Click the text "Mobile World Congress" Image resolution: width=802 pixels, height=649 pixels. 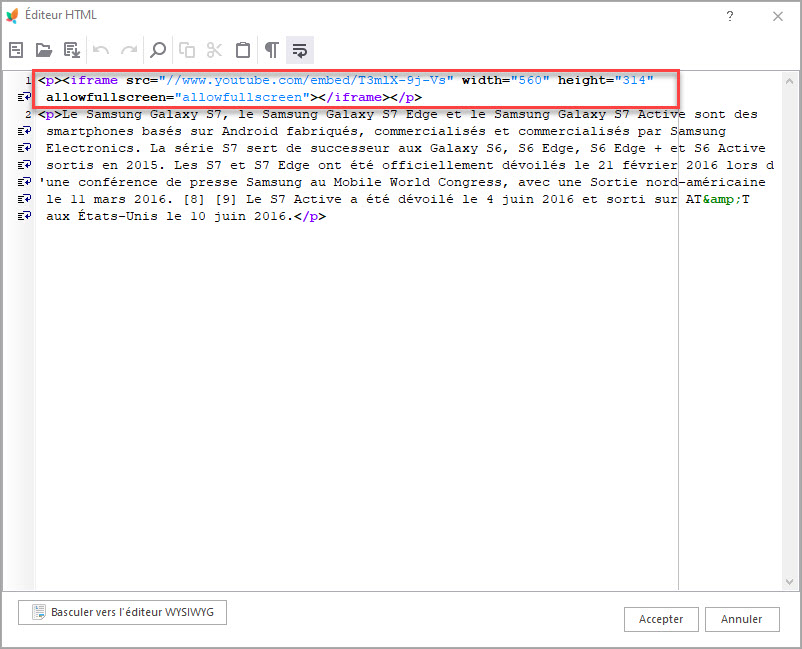417,182
